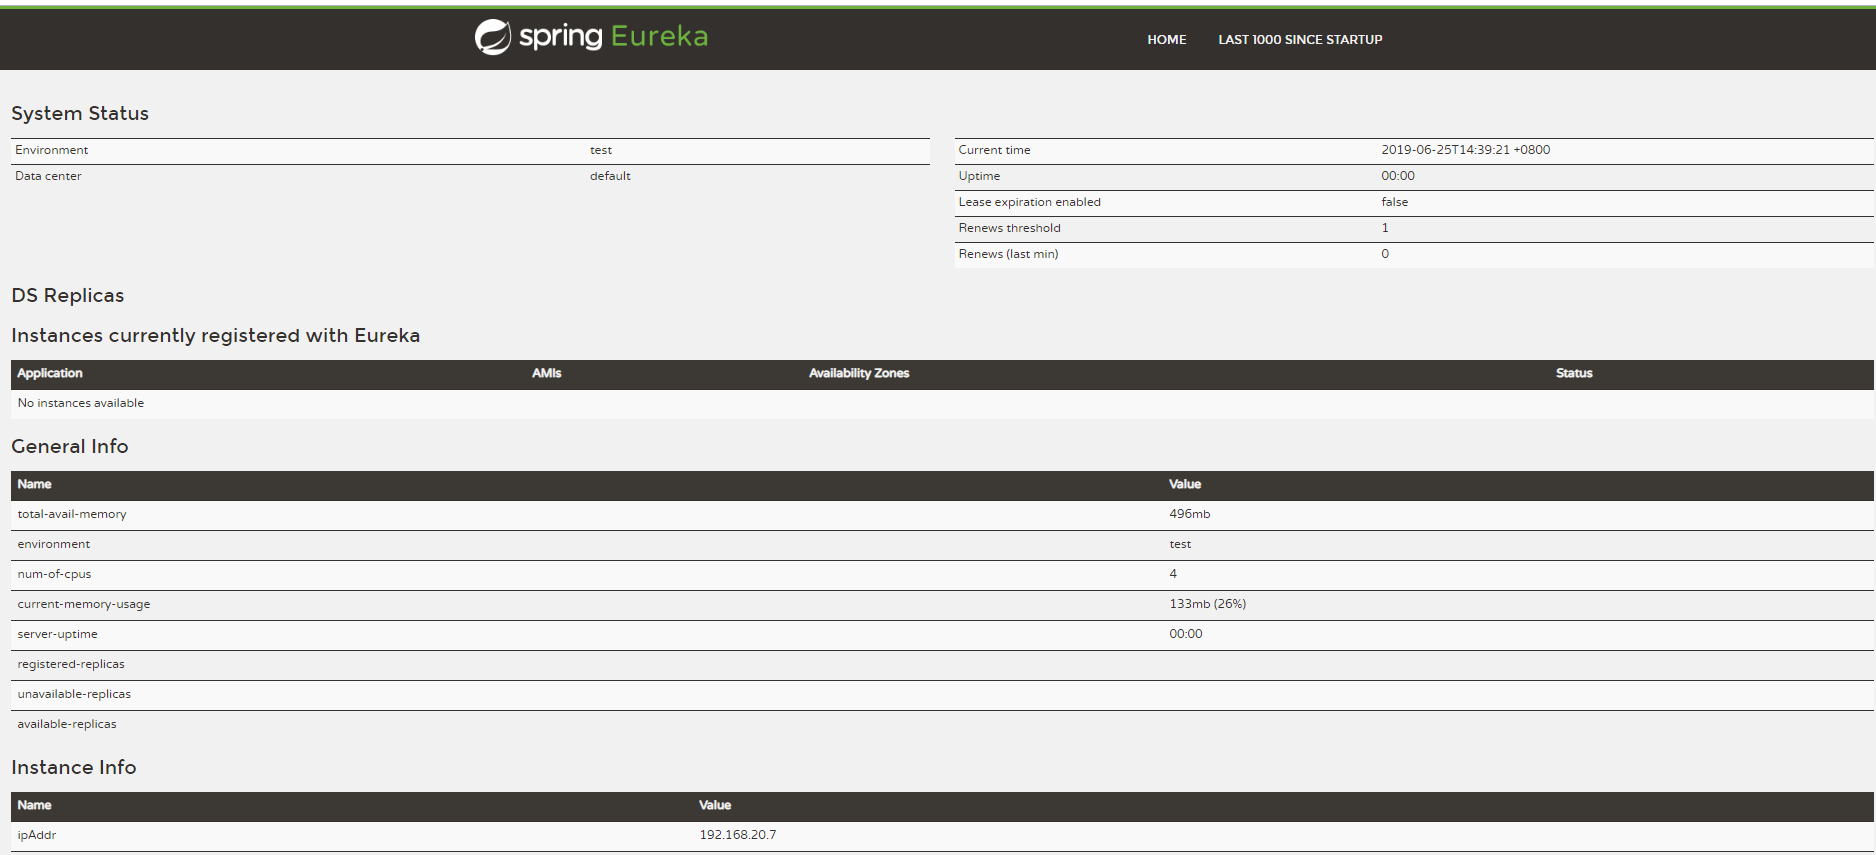Select the 'Renews (last min)' label
This screenshot has width=1876, height=855.
[1008, 254]
